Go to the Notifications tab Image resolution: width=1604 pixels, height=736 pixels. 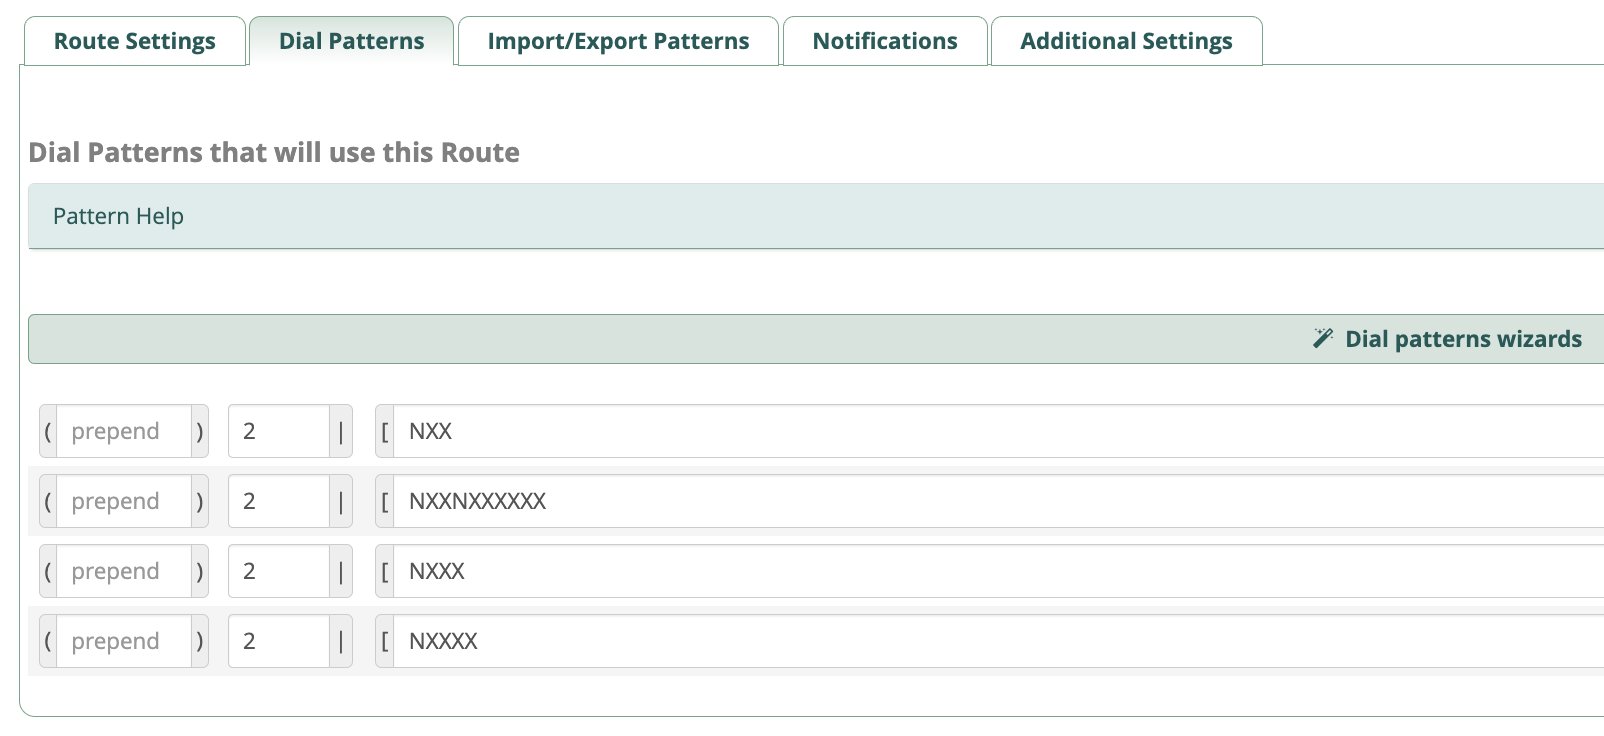click(885, 41)
